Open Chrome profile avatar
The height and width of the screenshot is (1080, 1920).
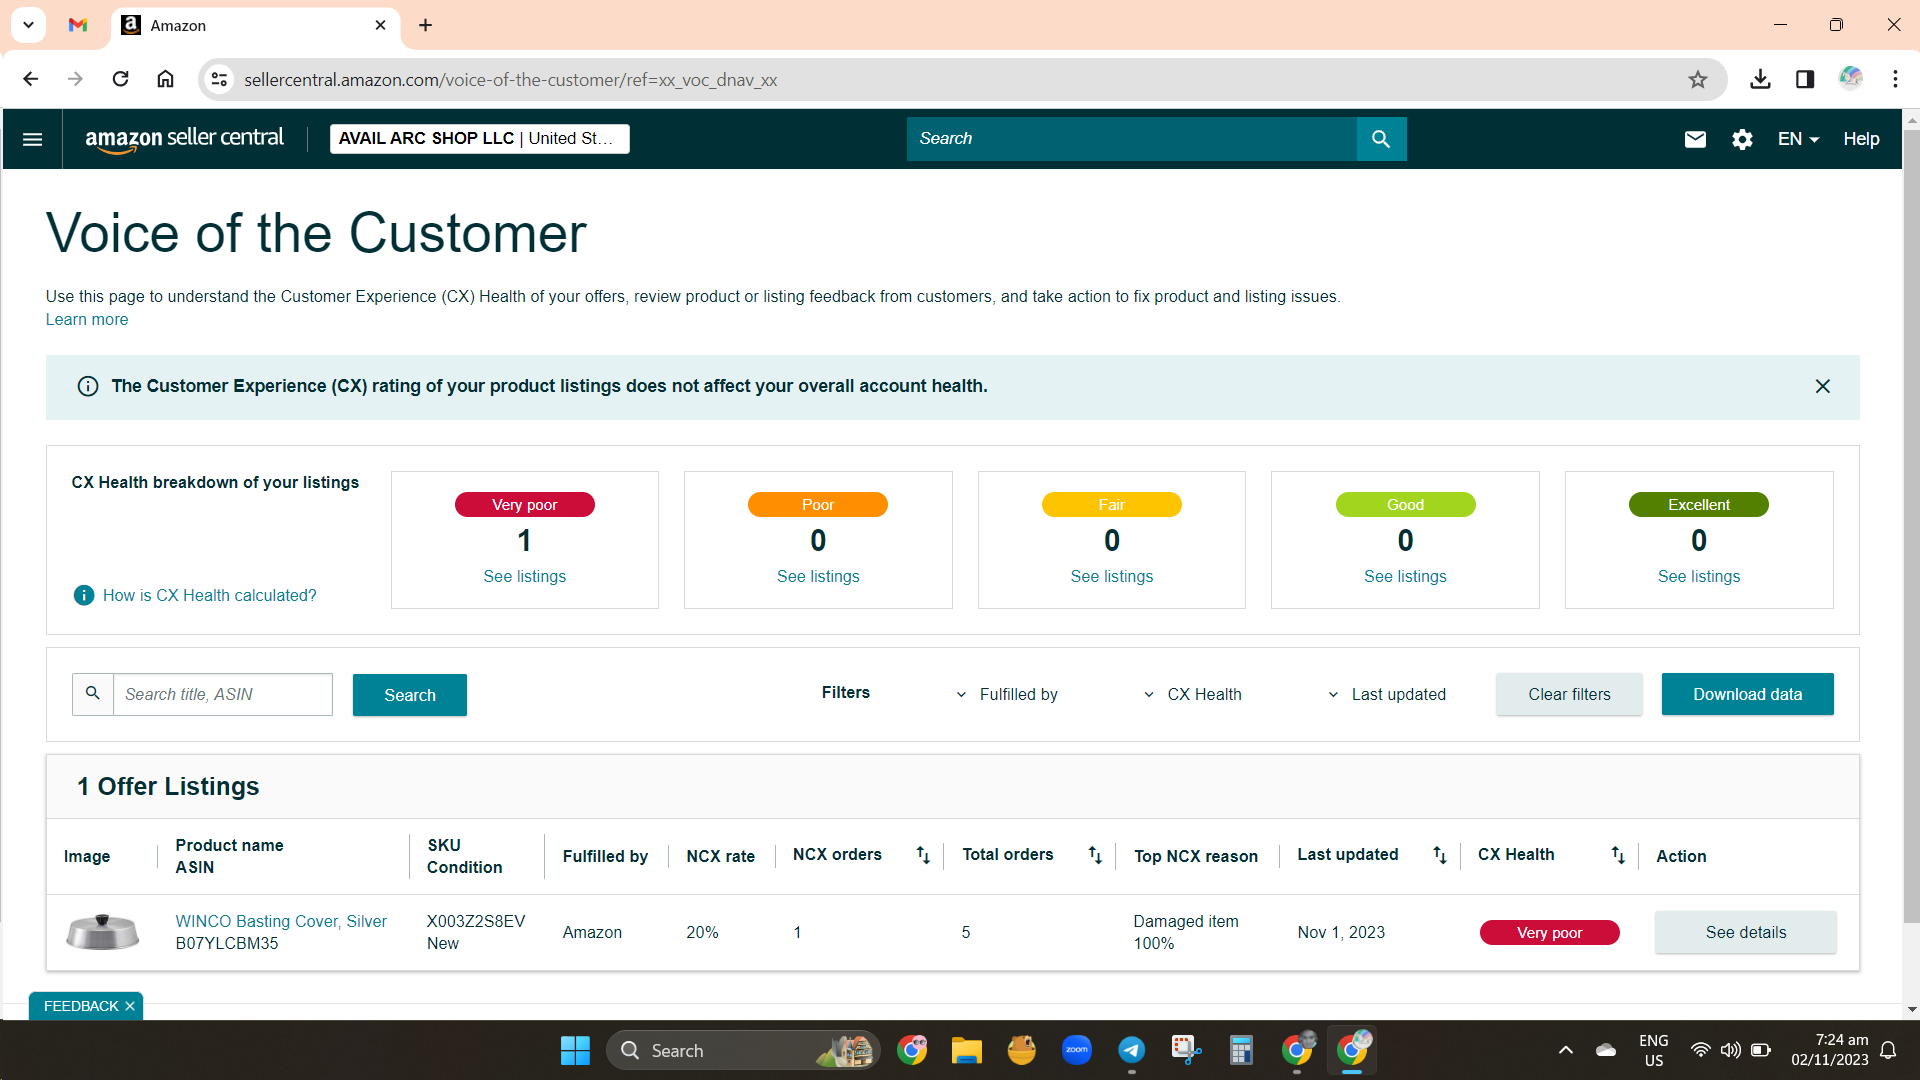coord(1850,78)
